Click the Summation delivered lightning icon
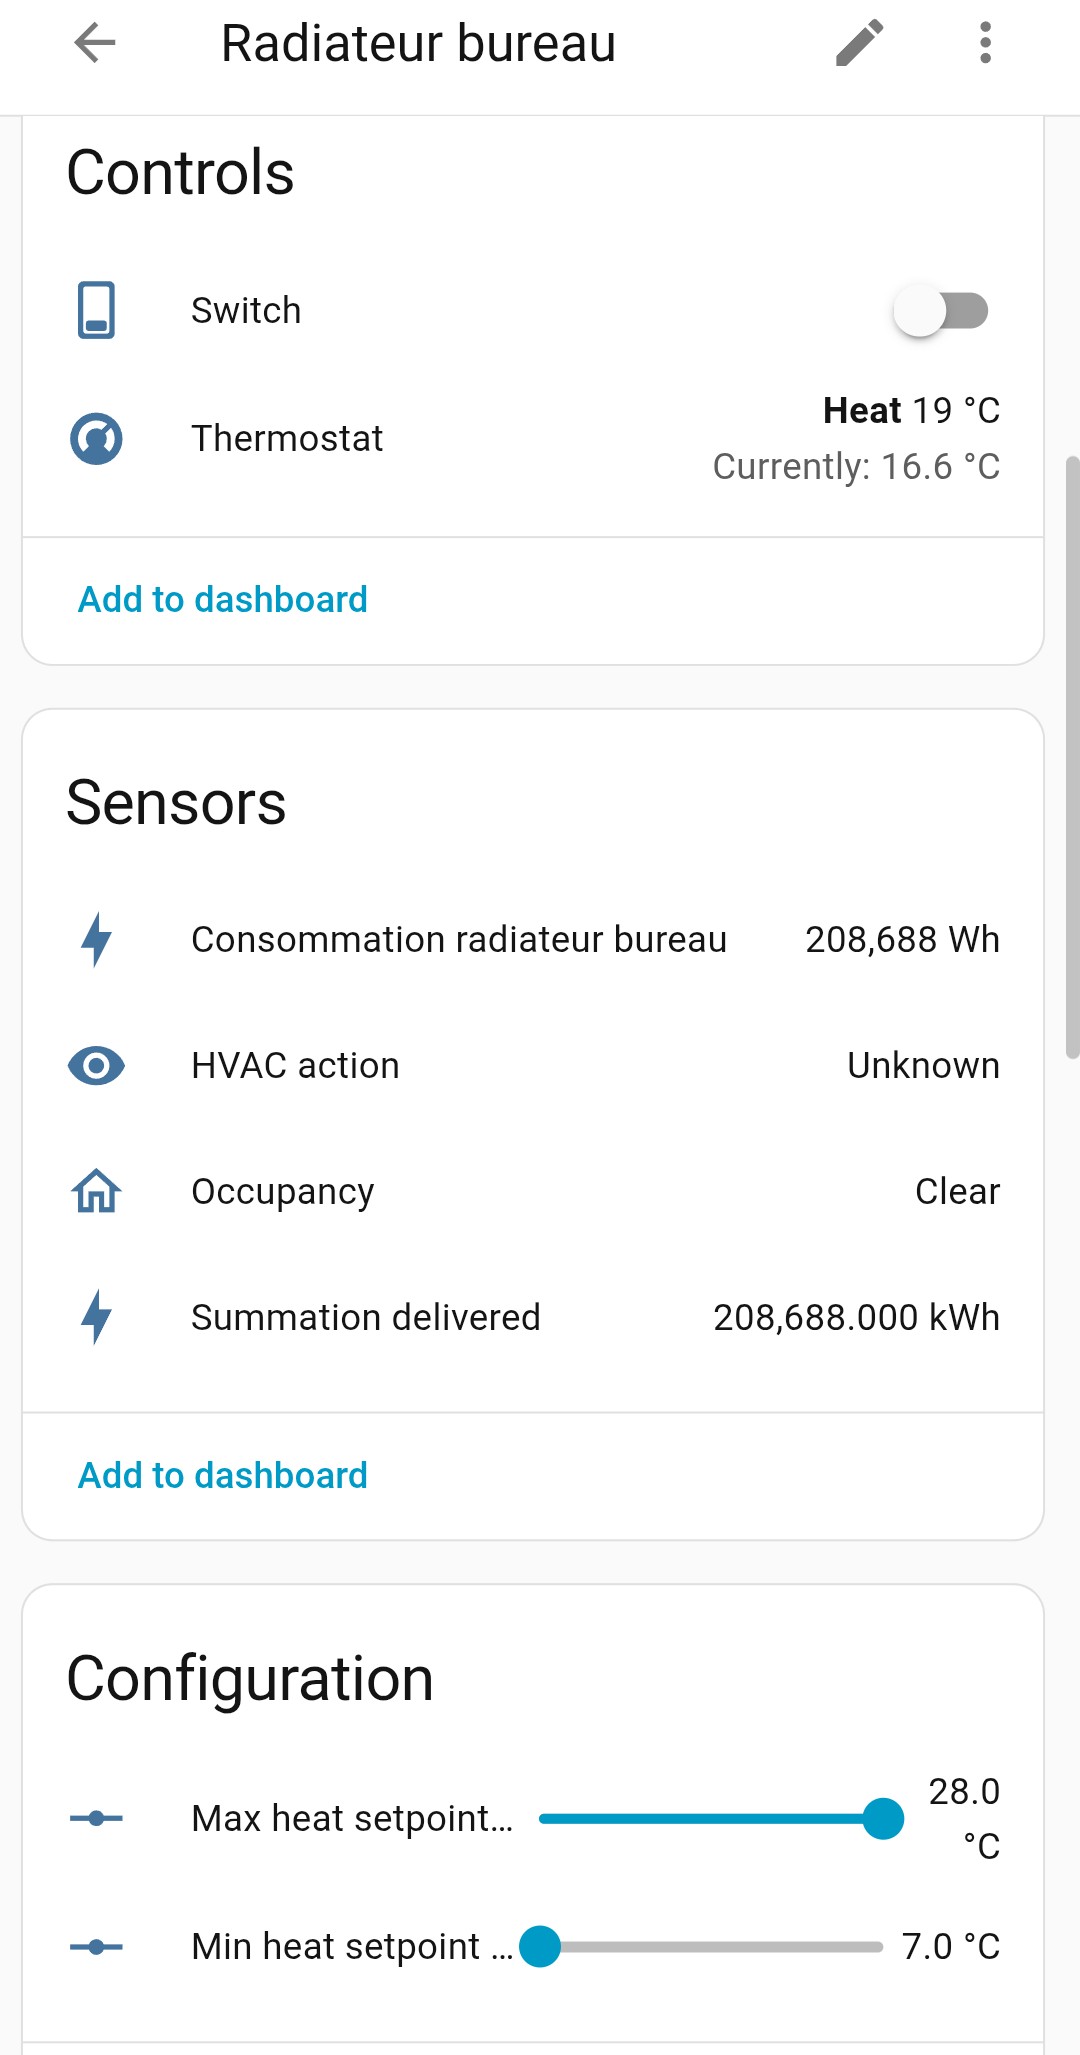This screenshot has width=1080, height=2055. (97, 1318)
